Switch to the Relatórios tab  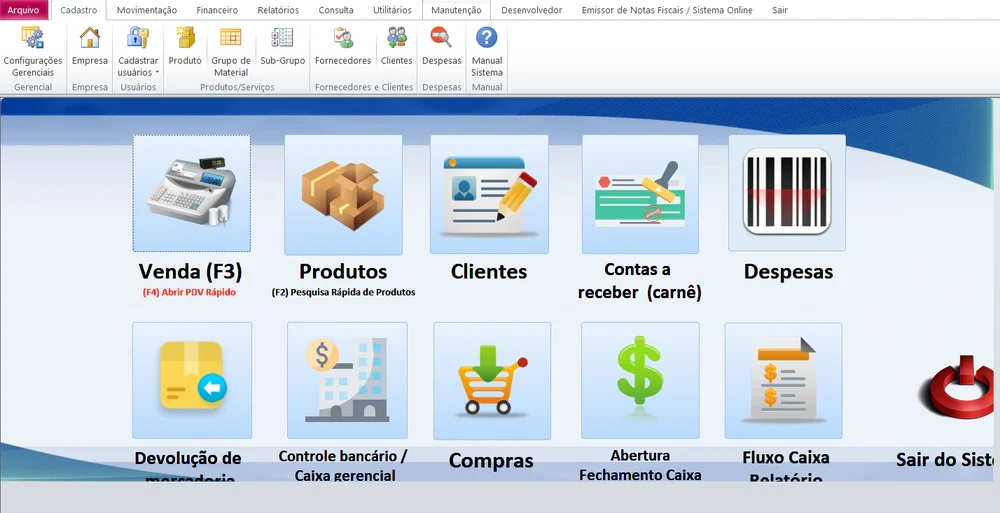pyautogui.click(x=278, y=10)
